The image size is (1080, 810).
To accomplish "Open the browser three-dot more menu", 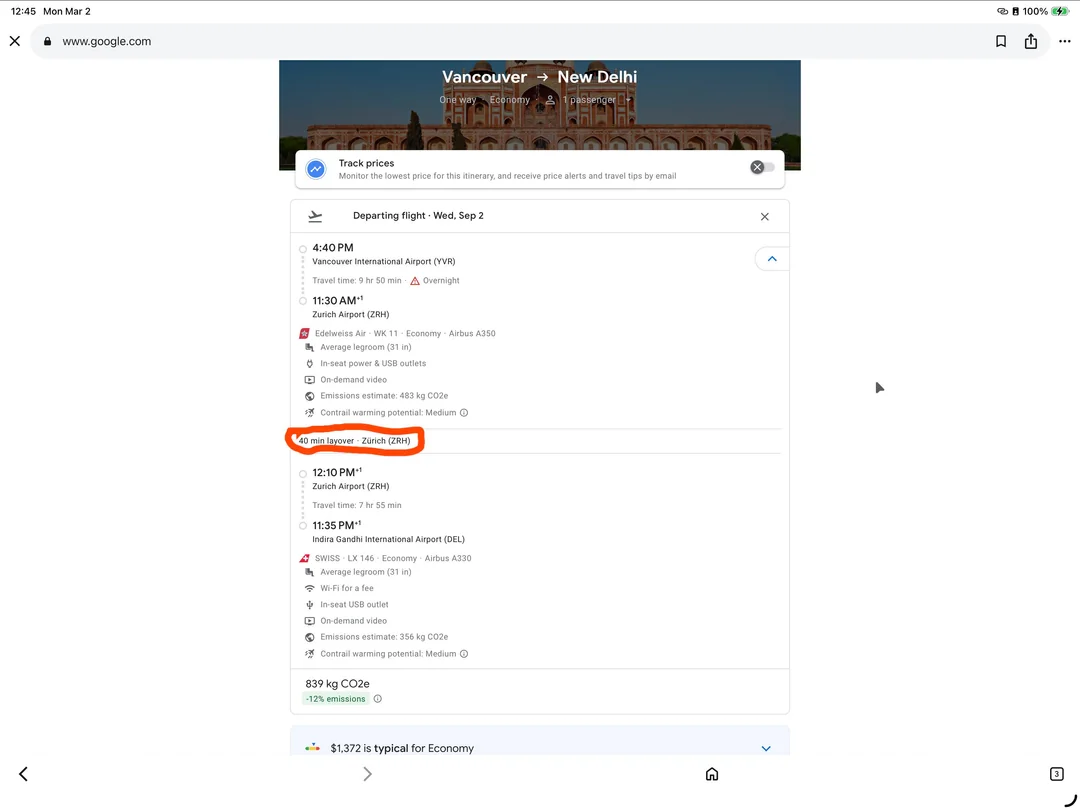I will [1063, 41].
